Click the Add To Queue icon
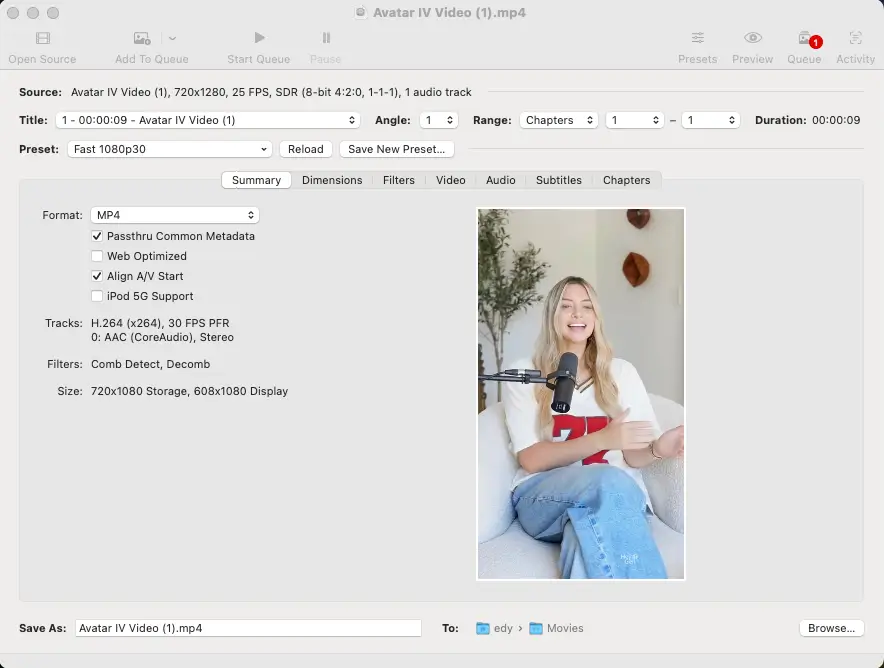 pos(142,39)
